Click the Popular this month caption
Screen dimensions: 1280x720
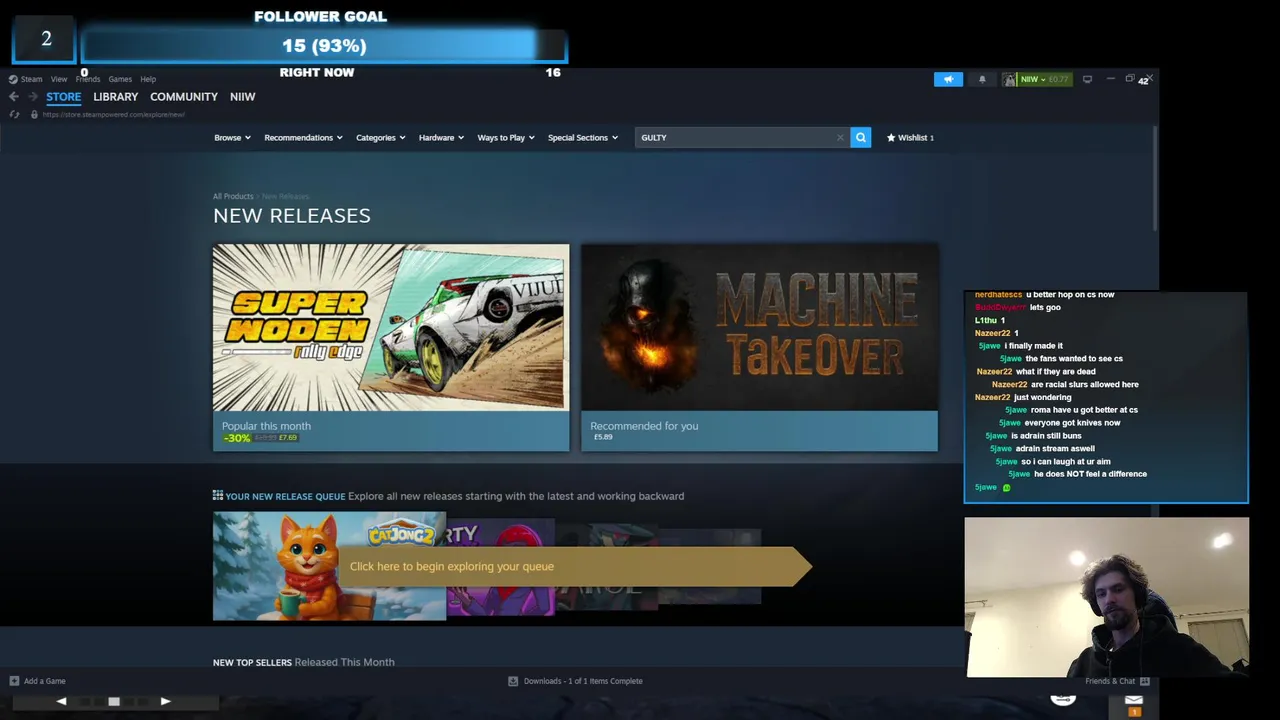pyautogui.click(x=266, y=426)
